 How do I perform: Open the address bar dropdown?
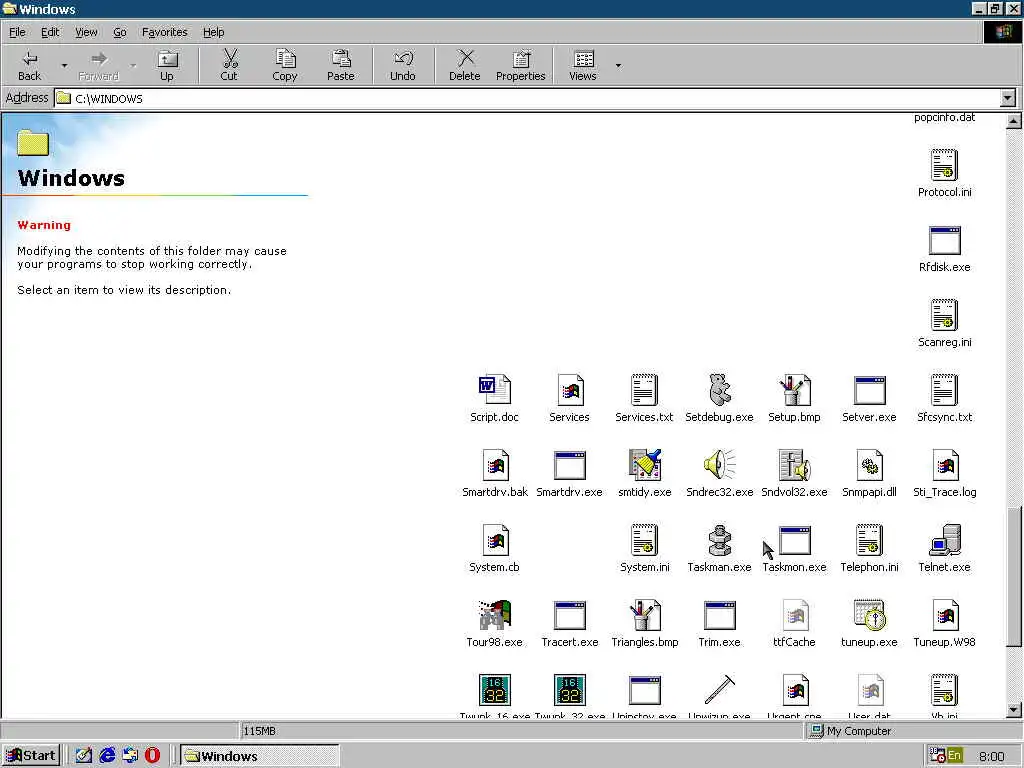(1008, 99)
